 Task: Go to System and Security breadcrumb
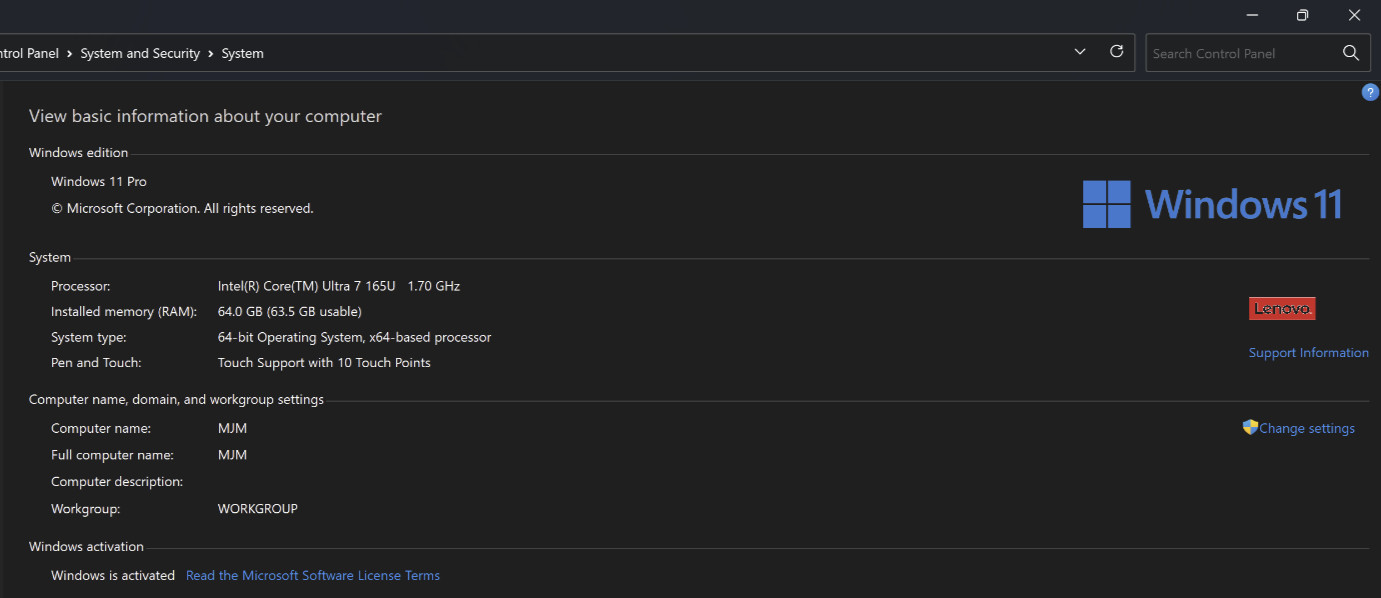click(140, 54)
